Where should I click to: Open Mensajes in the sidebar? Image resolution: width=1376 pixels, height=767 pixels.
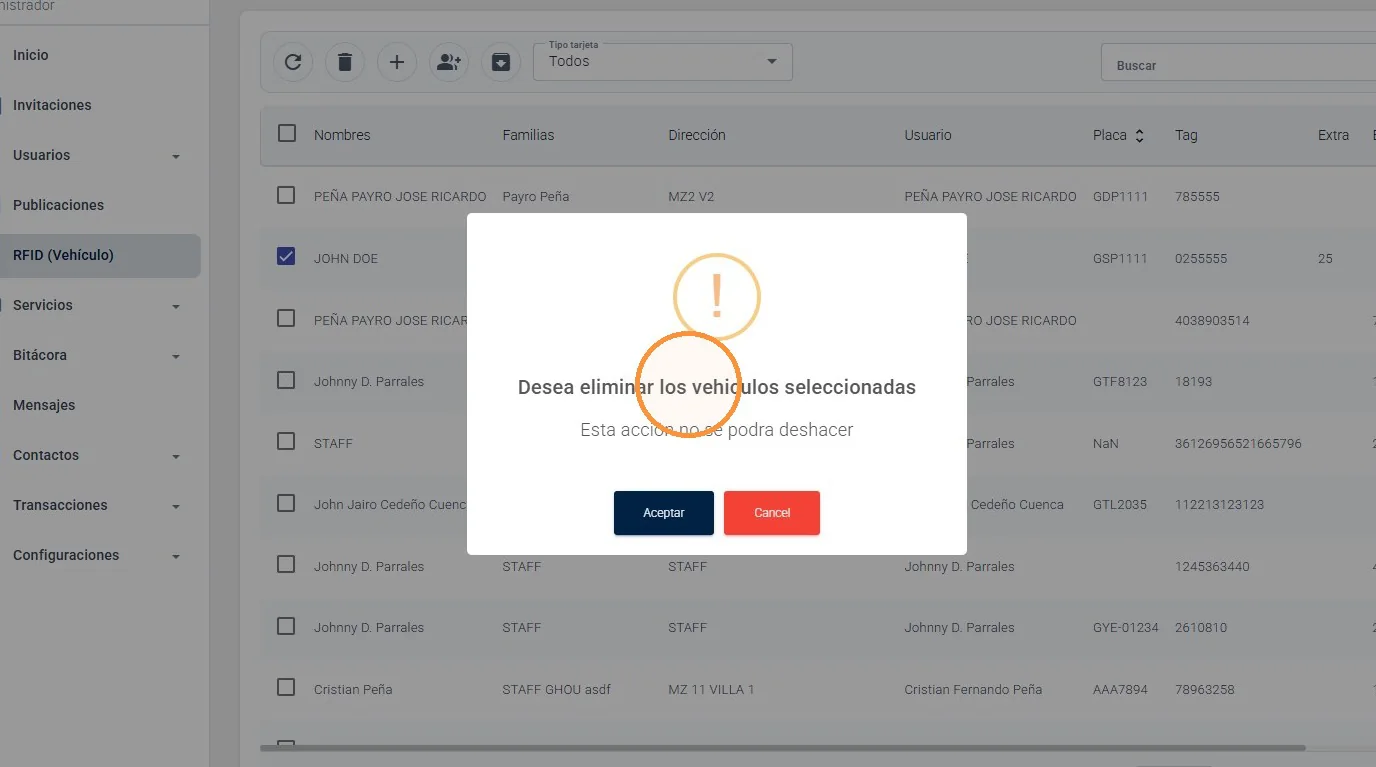click(44, 405)
